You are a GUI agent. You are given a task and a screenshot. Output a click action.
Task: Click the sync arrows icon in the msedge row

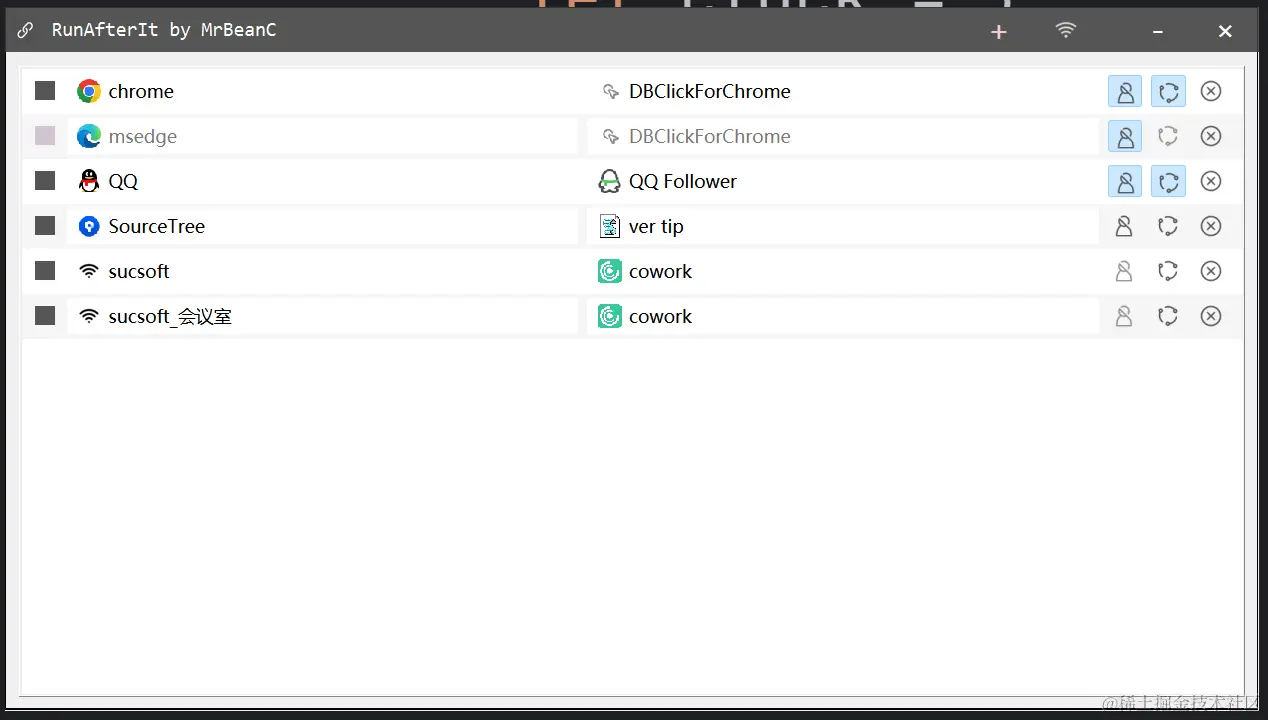coord(1168,136)
